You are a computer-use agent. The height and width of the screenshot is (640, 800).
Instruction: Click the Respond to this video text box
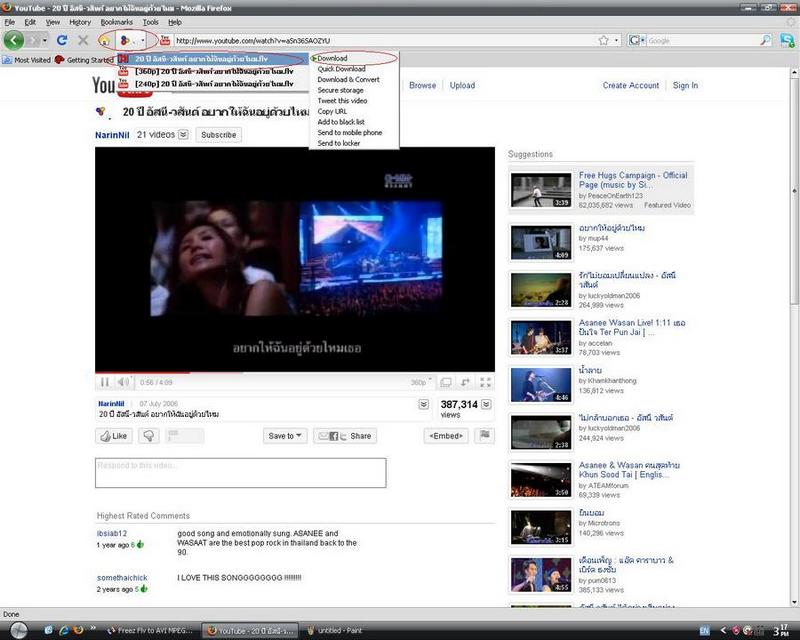coord(240,473)
